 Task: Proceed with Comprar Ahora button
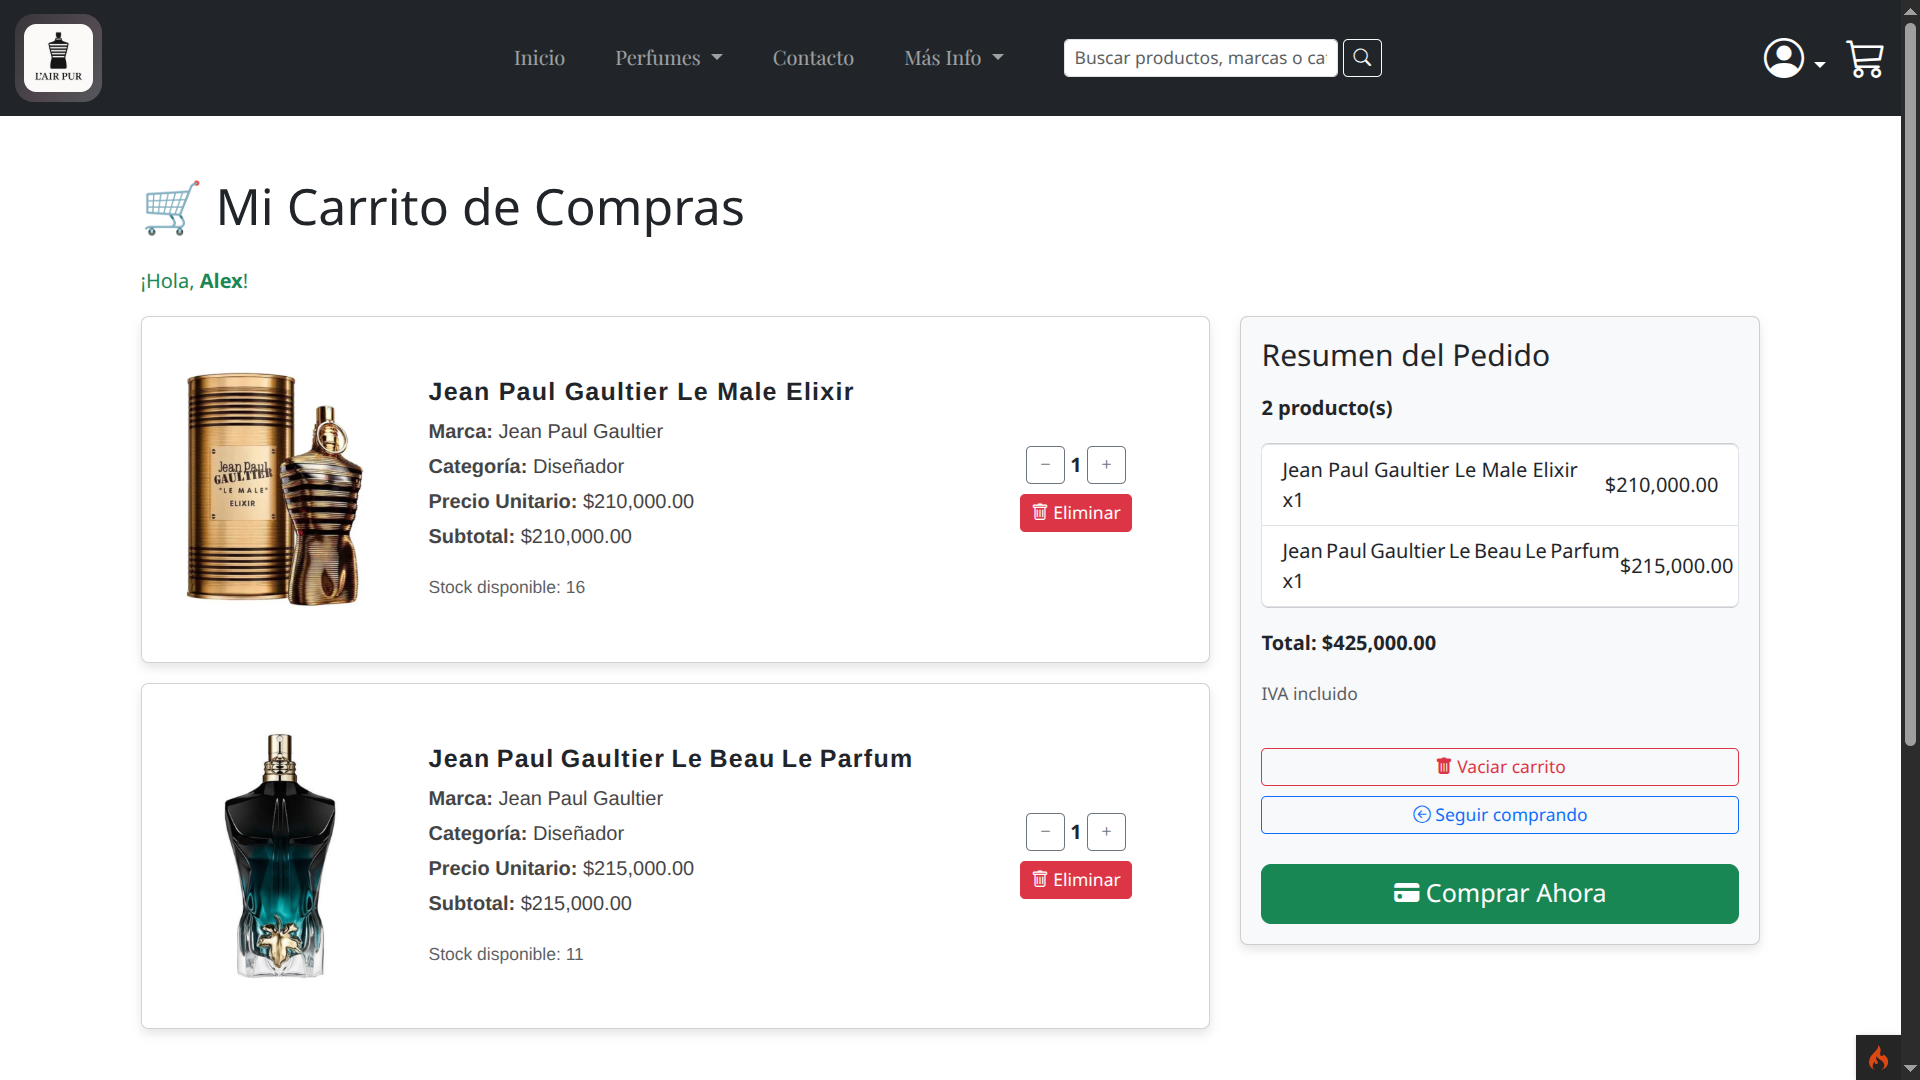point(1500,894)
